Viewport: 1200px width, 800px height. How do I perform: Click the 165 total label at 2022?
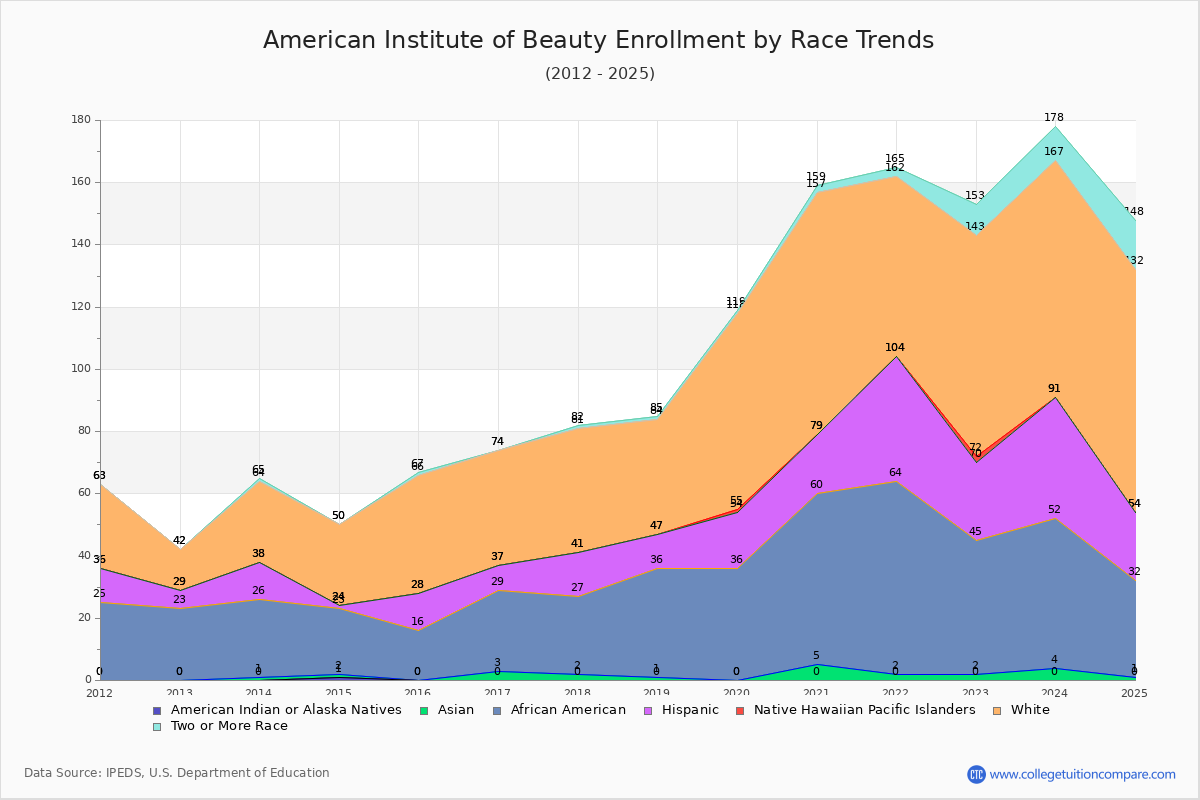895,159
